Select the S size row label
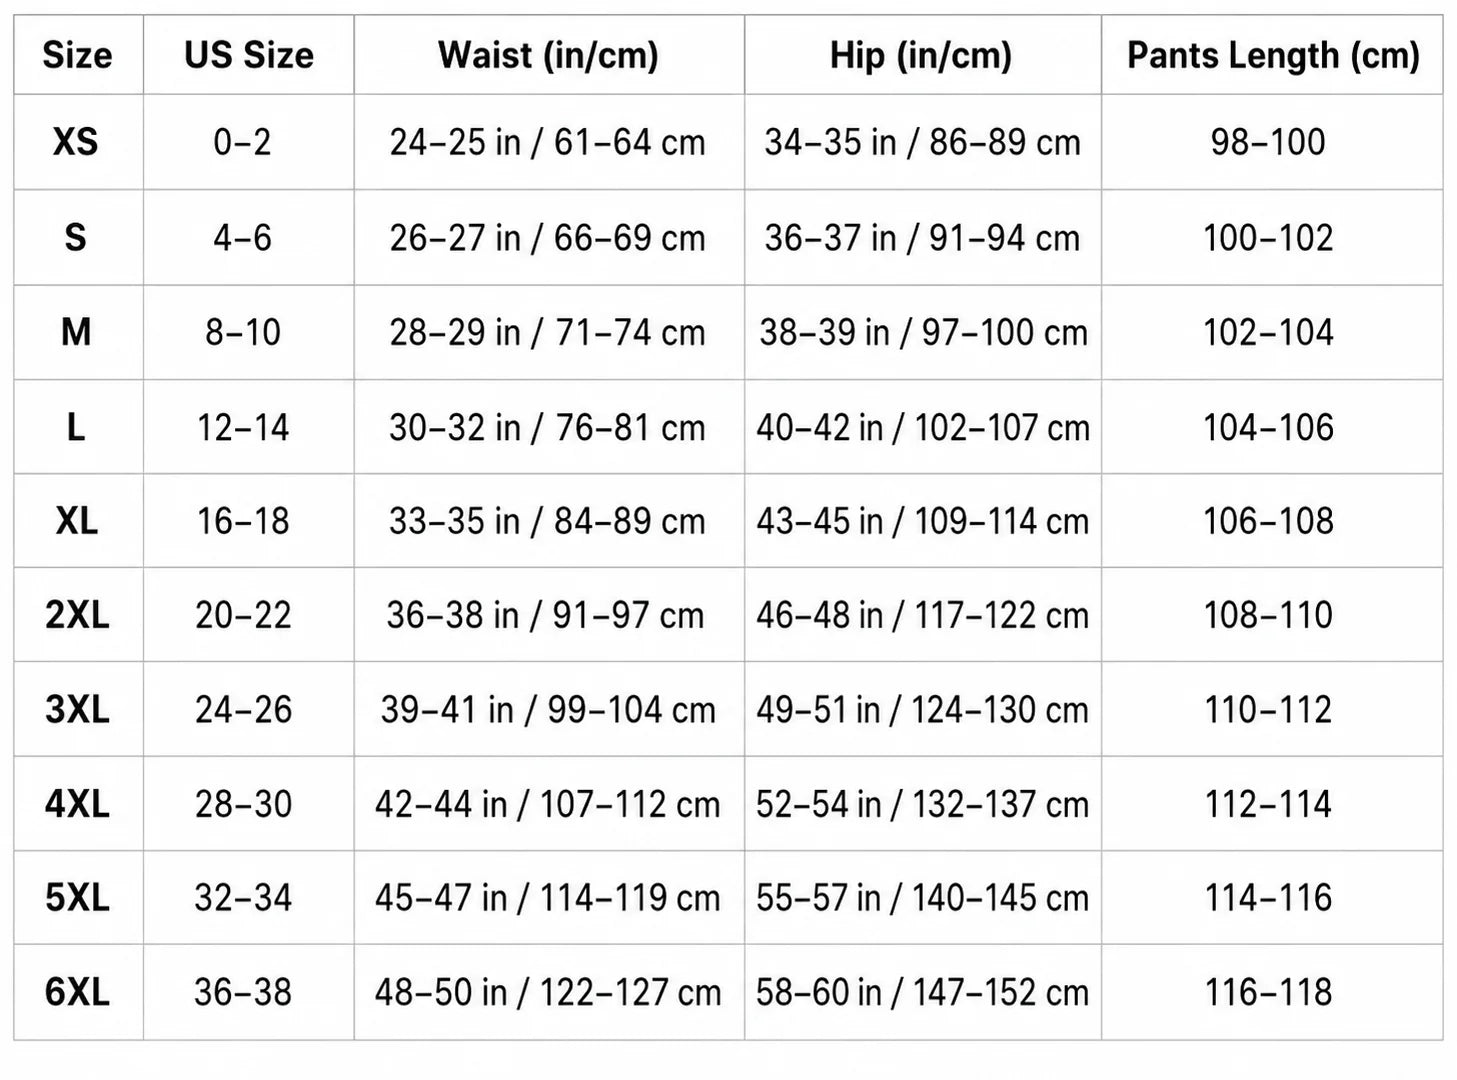The image size is (1457, 1080). 76,238
